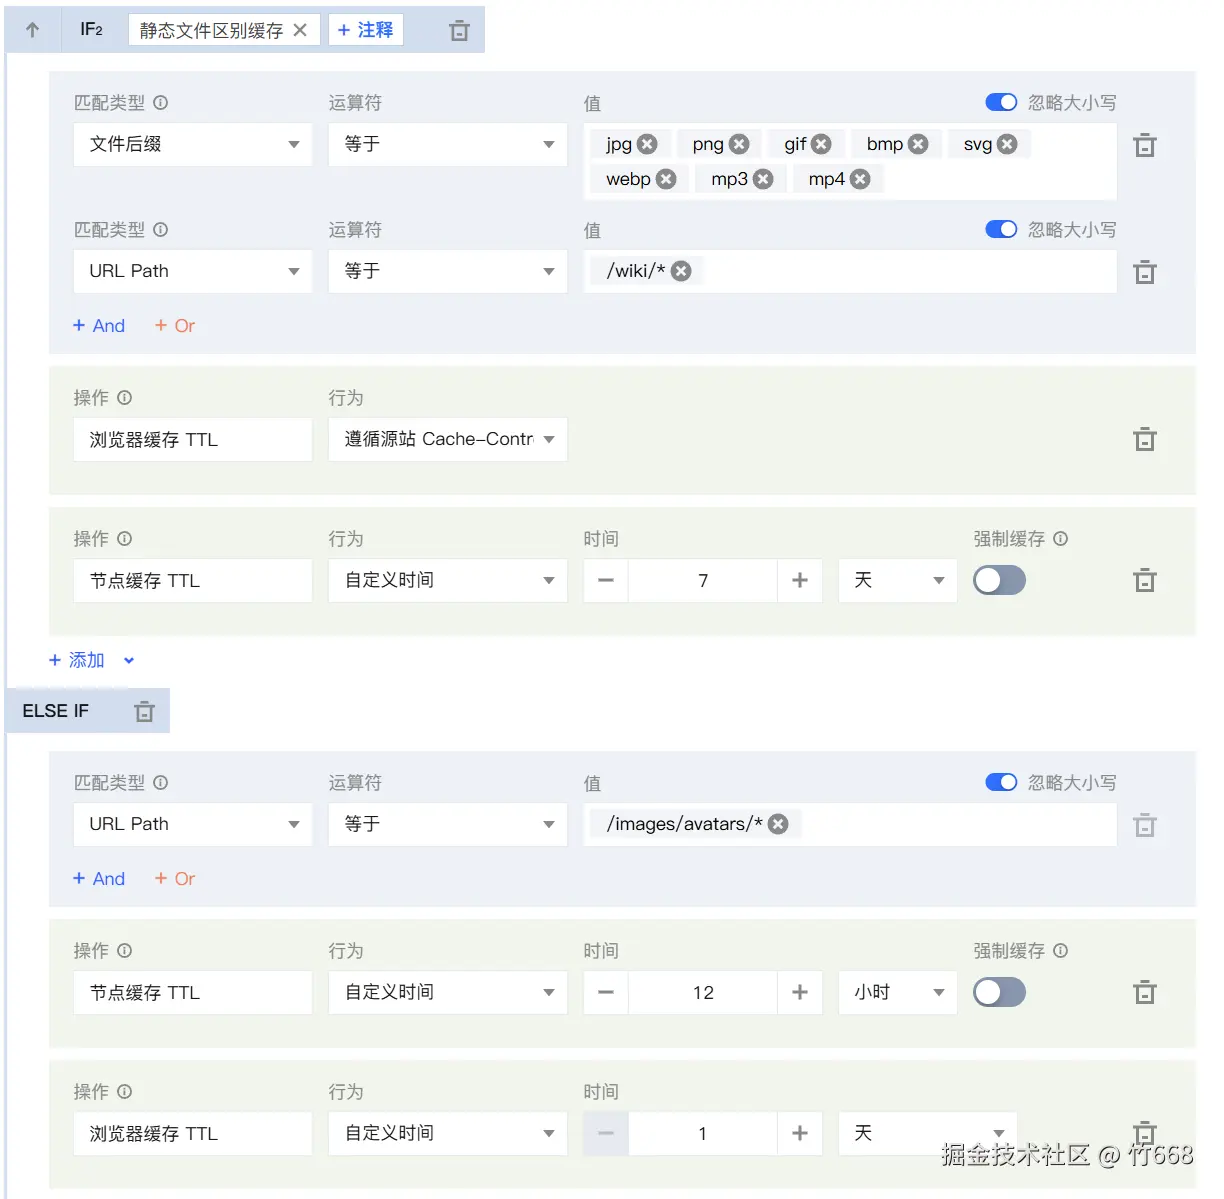Toggle 忽略大小写 for the /wiki/* condition
This screenshot has height=1199, width=1224.
click(1001, 229)
